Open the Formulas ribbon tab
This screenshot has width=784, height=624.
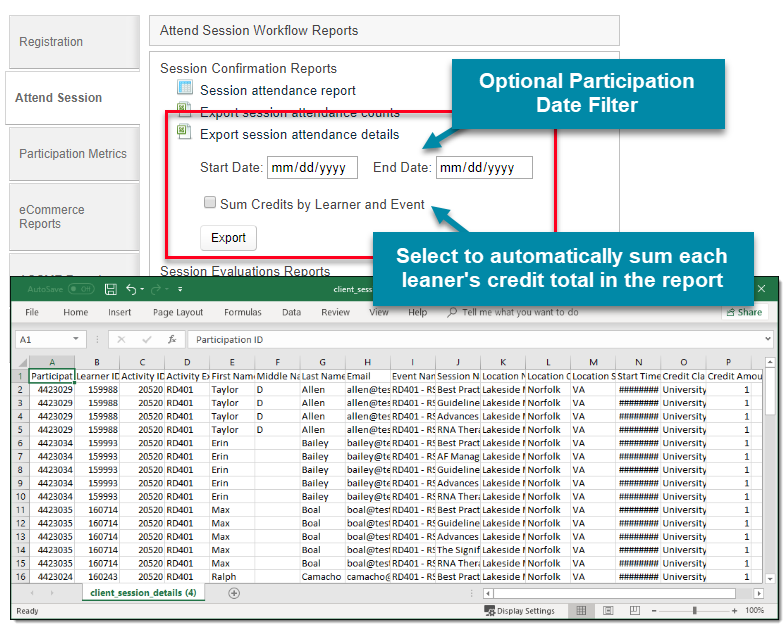pyautogui.click(x=242, y=312)
